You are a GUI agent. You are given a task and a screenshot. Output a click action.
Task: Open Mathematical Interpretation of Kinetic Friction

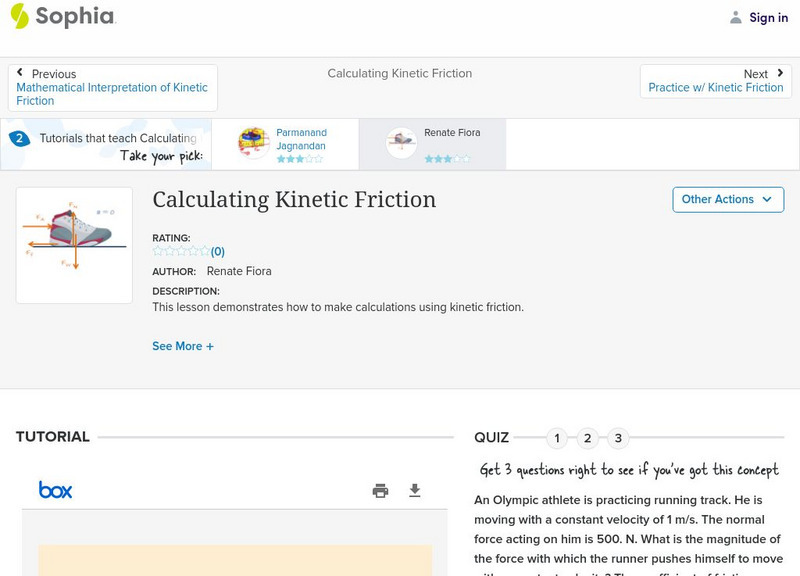[113, 94]
